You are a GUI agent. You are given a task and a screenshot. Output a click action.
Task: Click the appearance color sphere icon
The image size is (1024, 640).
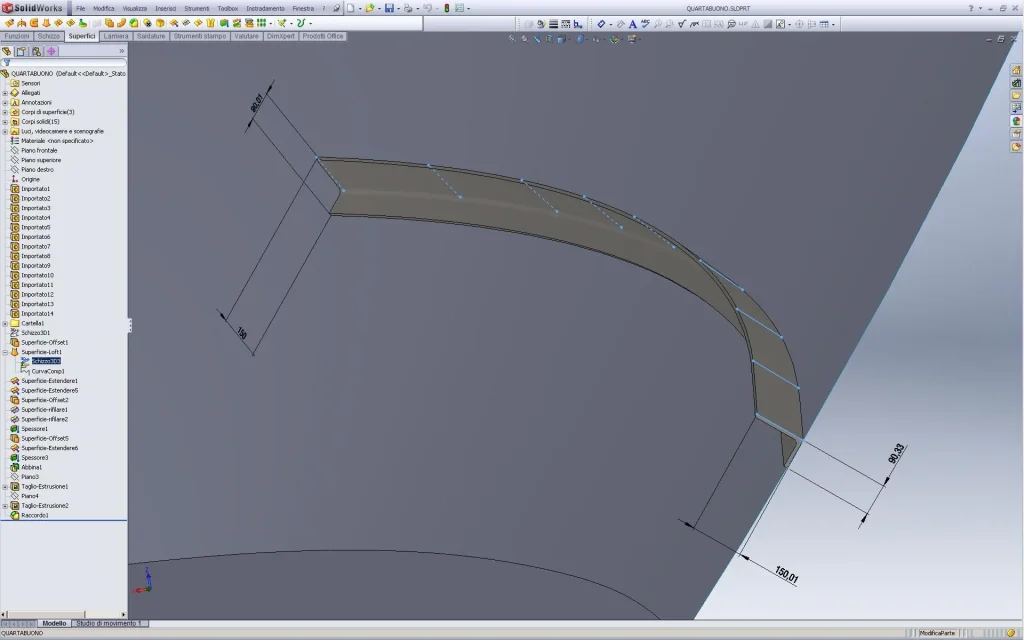click(614, 39)
